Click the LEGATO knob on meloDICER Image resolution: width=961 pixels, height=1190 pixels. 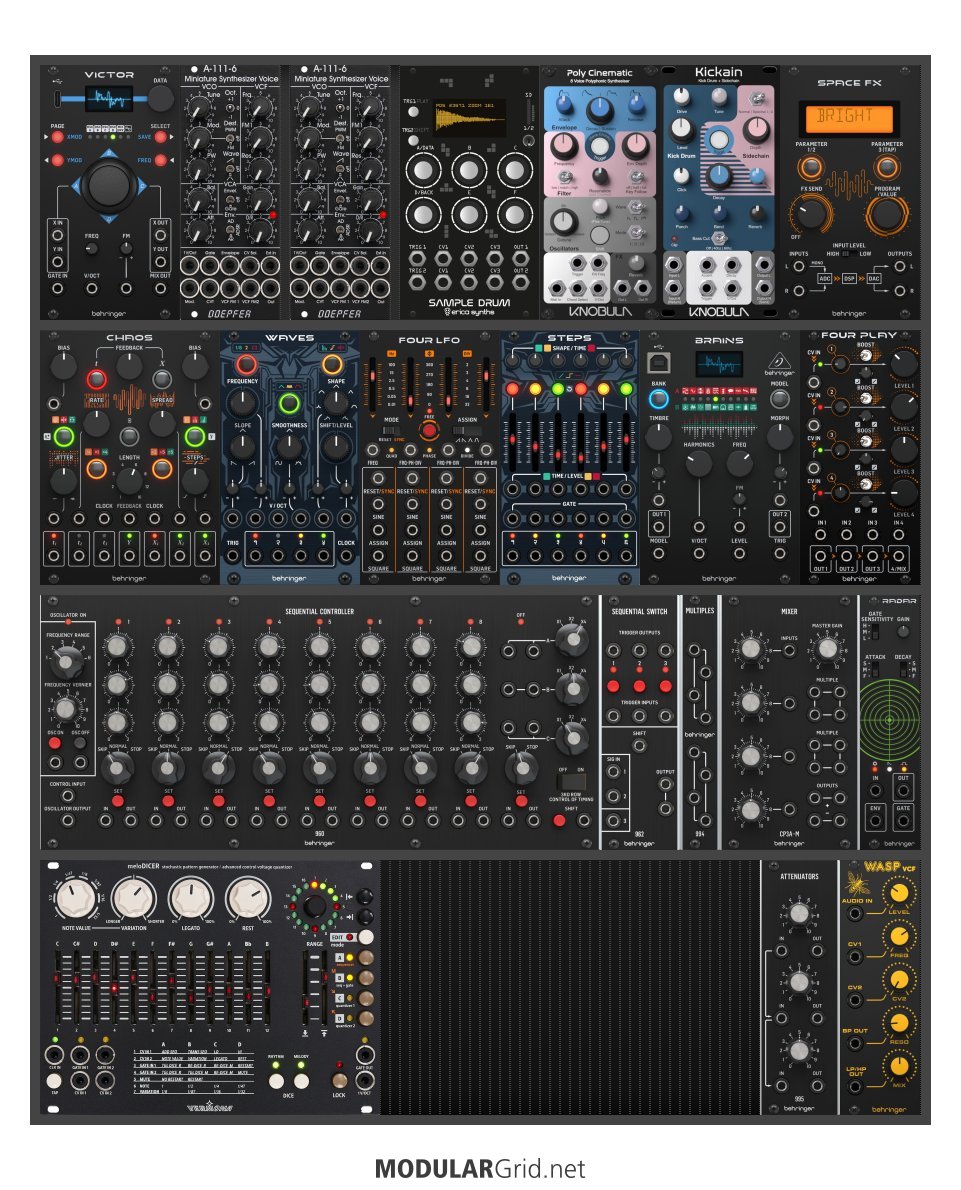191,897
